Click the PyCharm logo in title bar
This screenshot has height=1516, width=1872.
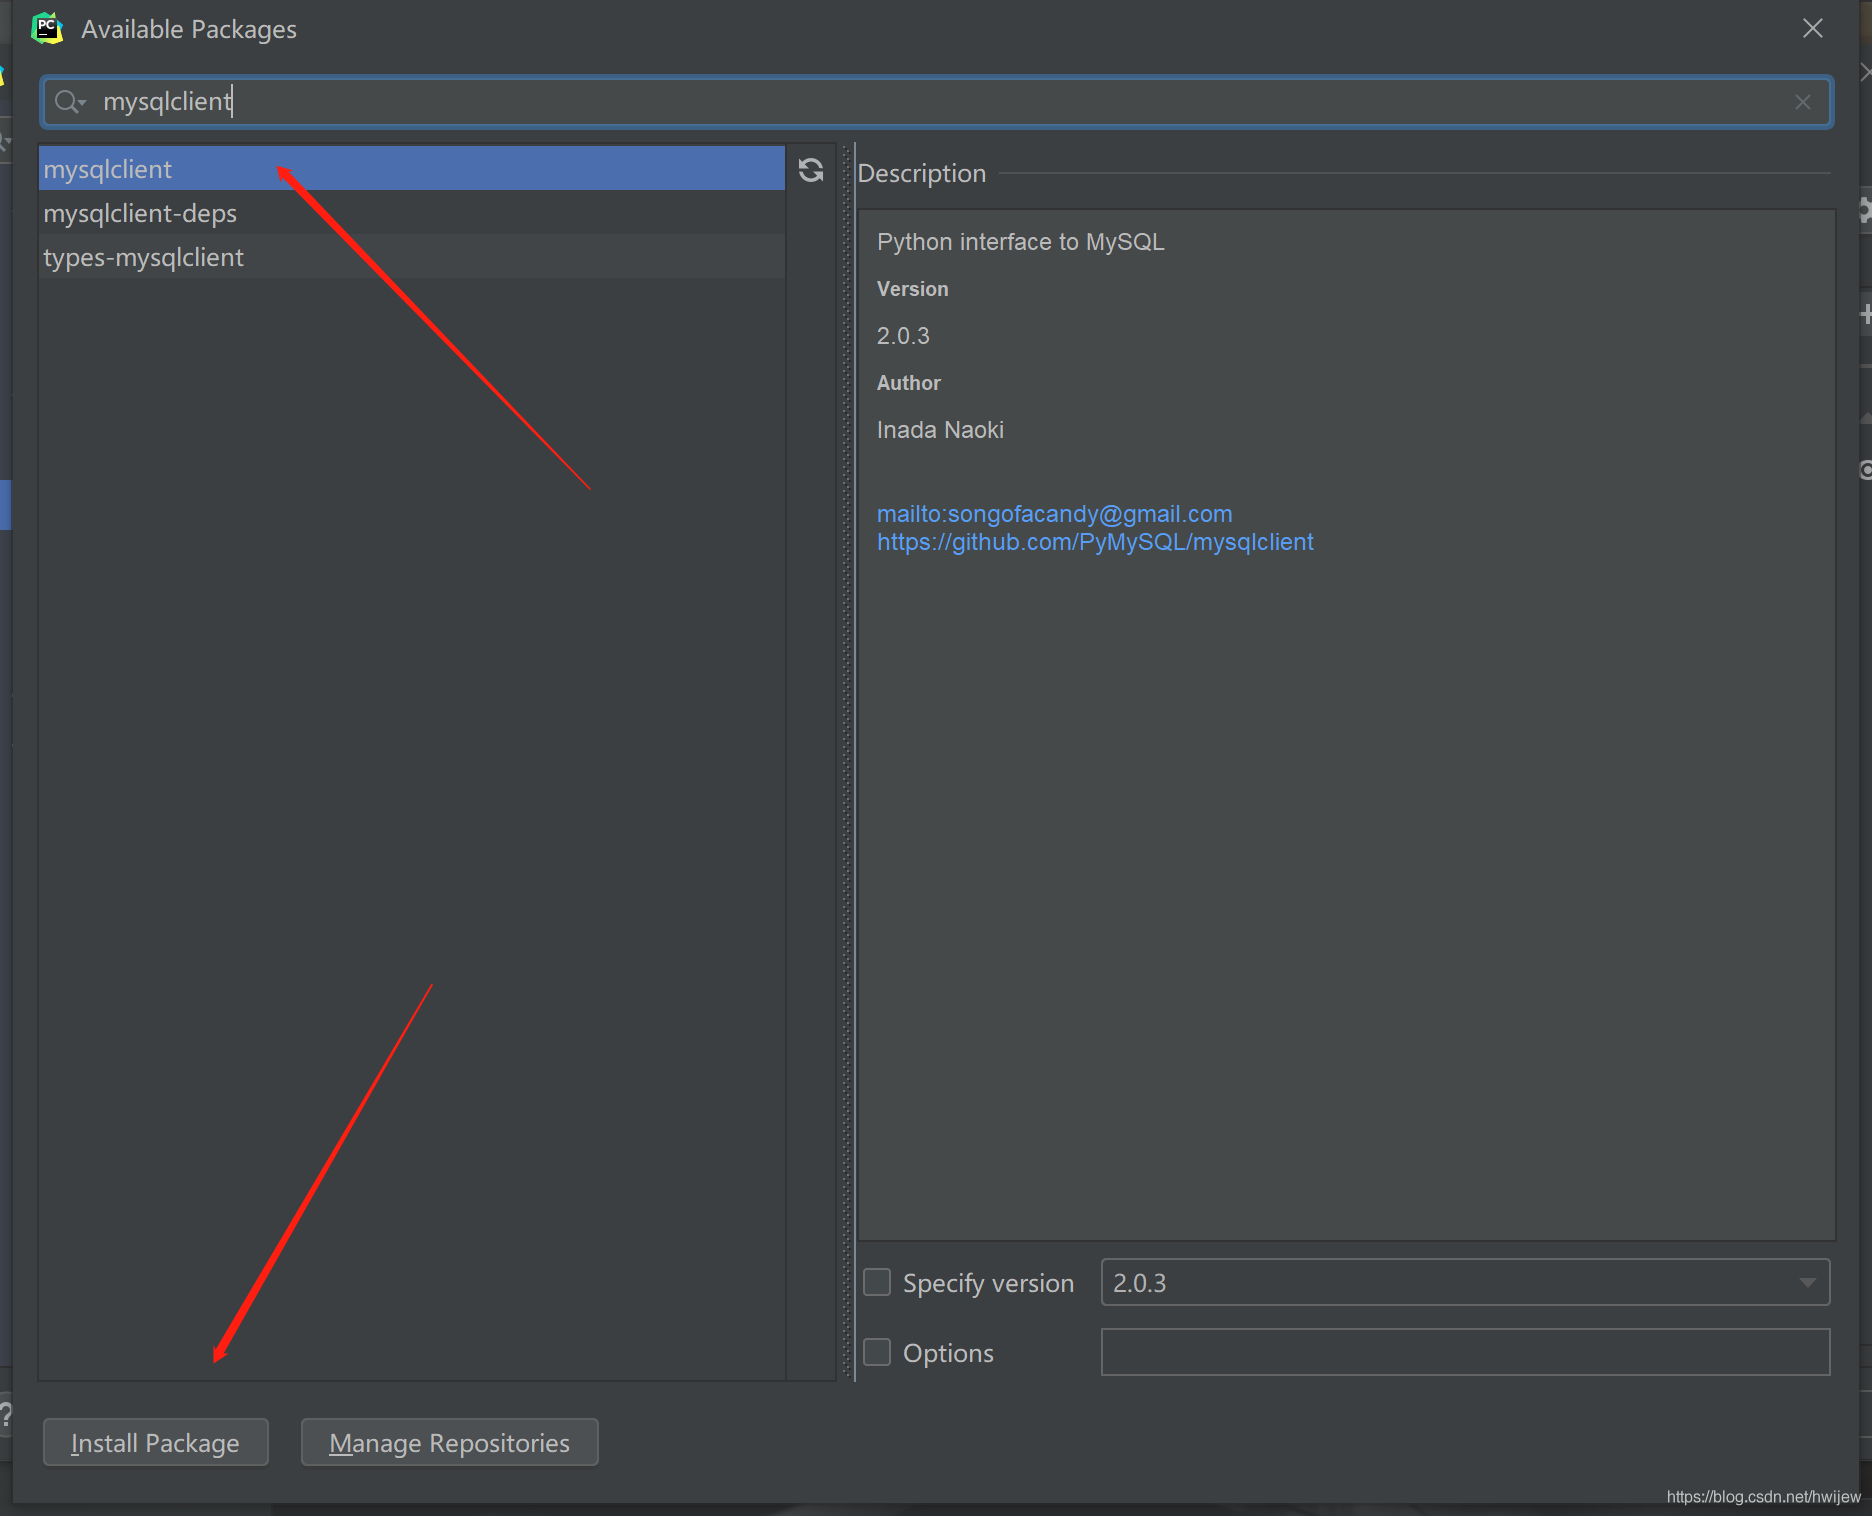point(47,29)
